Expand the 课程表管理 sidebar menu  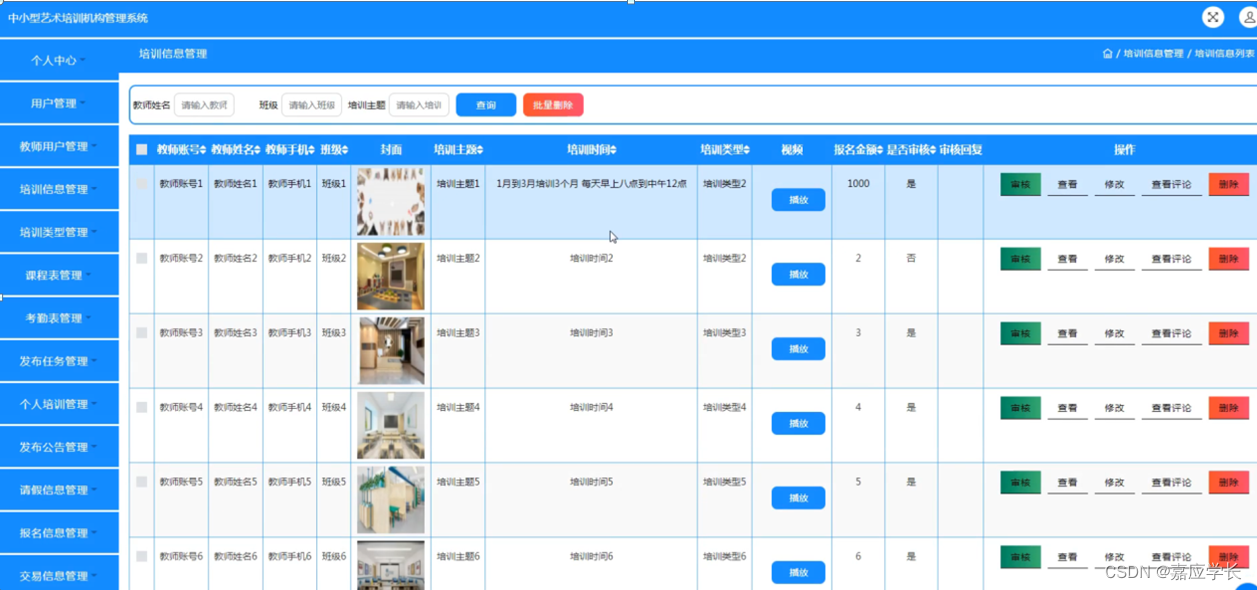click(59, 275)
